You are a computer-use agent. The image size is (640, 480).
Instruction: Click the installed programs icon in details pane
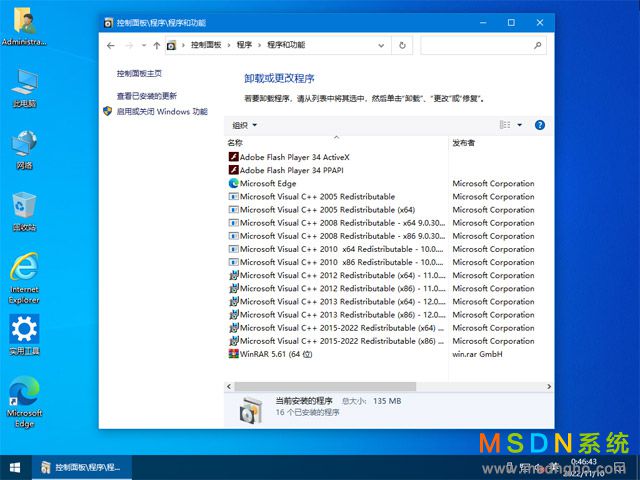click(251, 410)
